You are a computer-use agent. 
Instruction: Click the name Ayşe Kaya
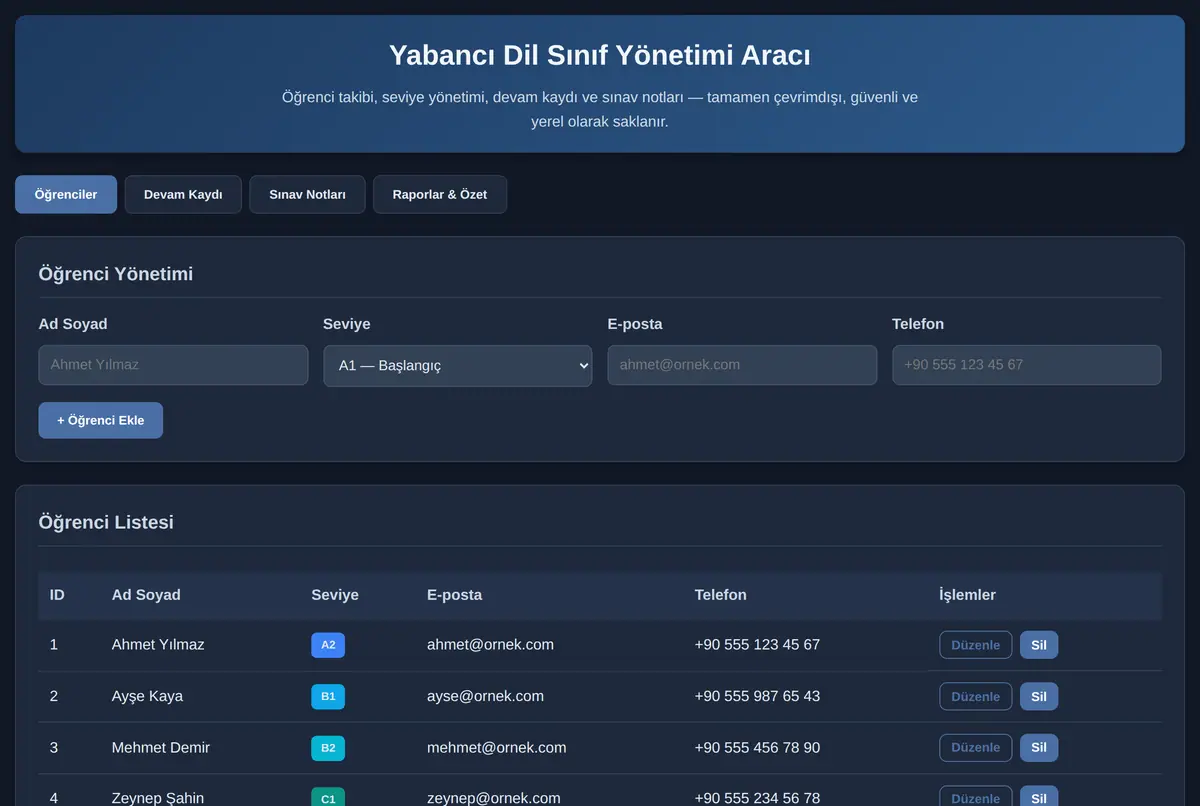tap(147, 696)
